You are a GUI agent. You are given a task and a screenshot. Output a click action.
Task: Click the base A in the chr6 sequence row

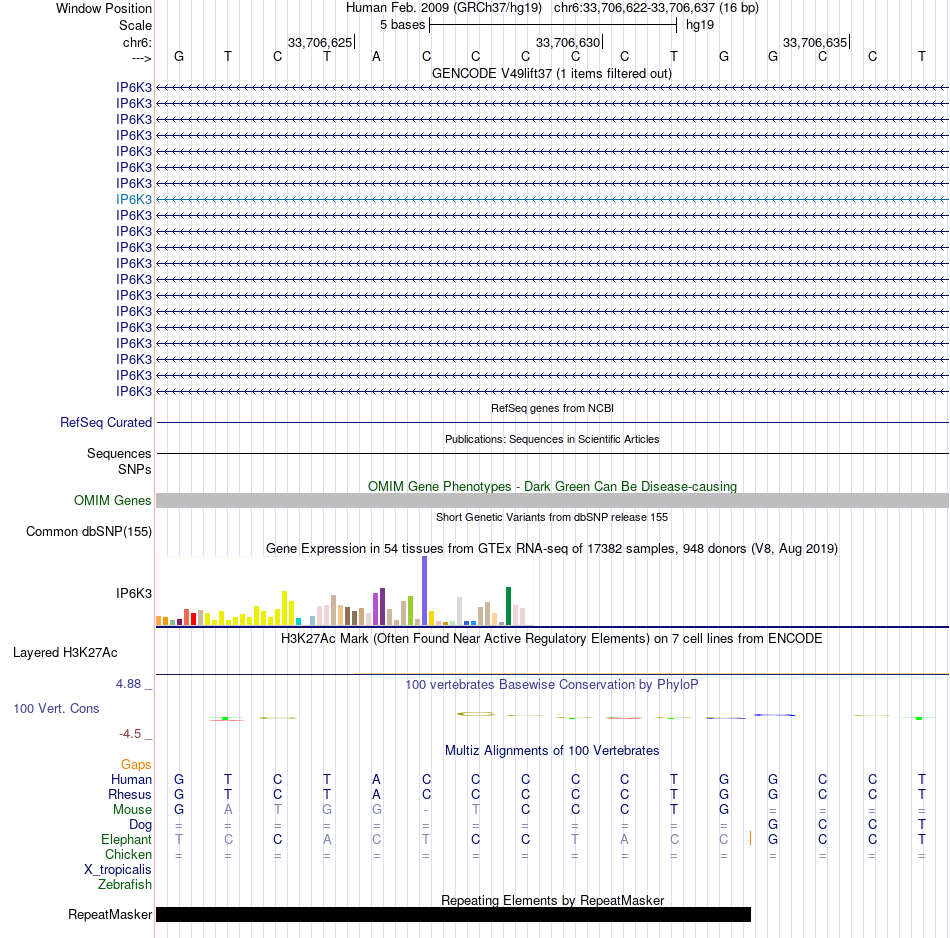click(376, 56)
